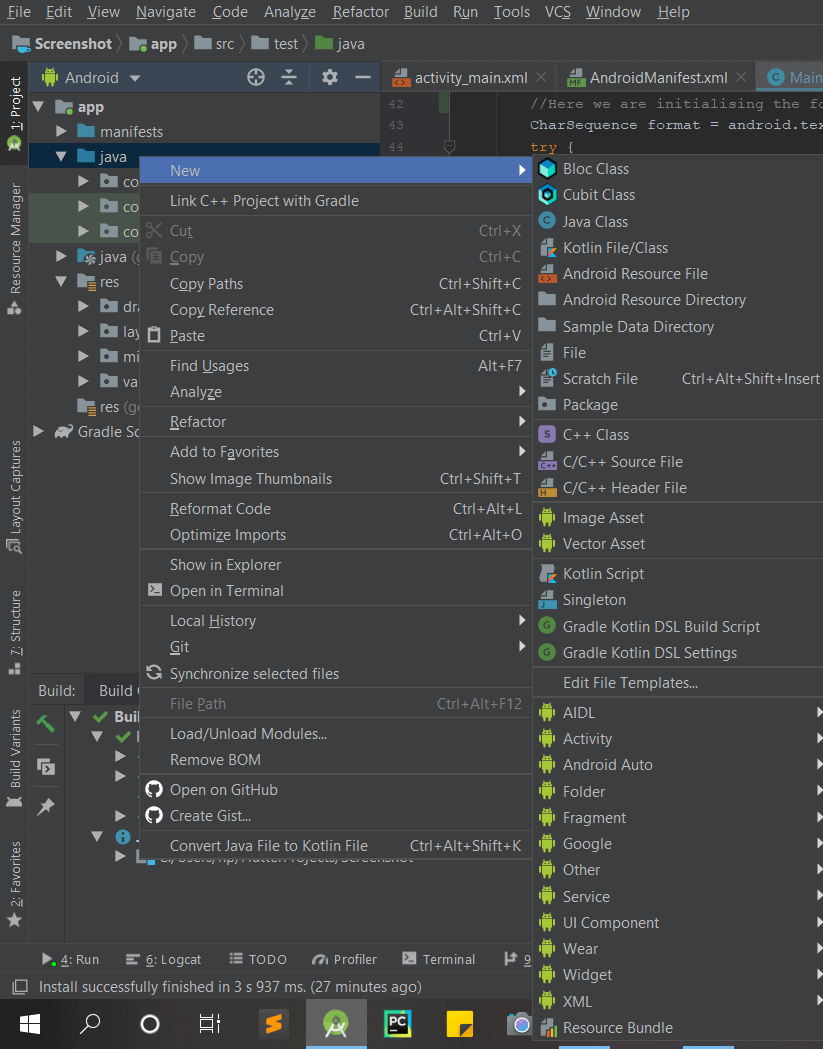Open the Logcat panel
Image resolution: width=823 pixels, height=1049 pixels.
click(x=172, y=959)
